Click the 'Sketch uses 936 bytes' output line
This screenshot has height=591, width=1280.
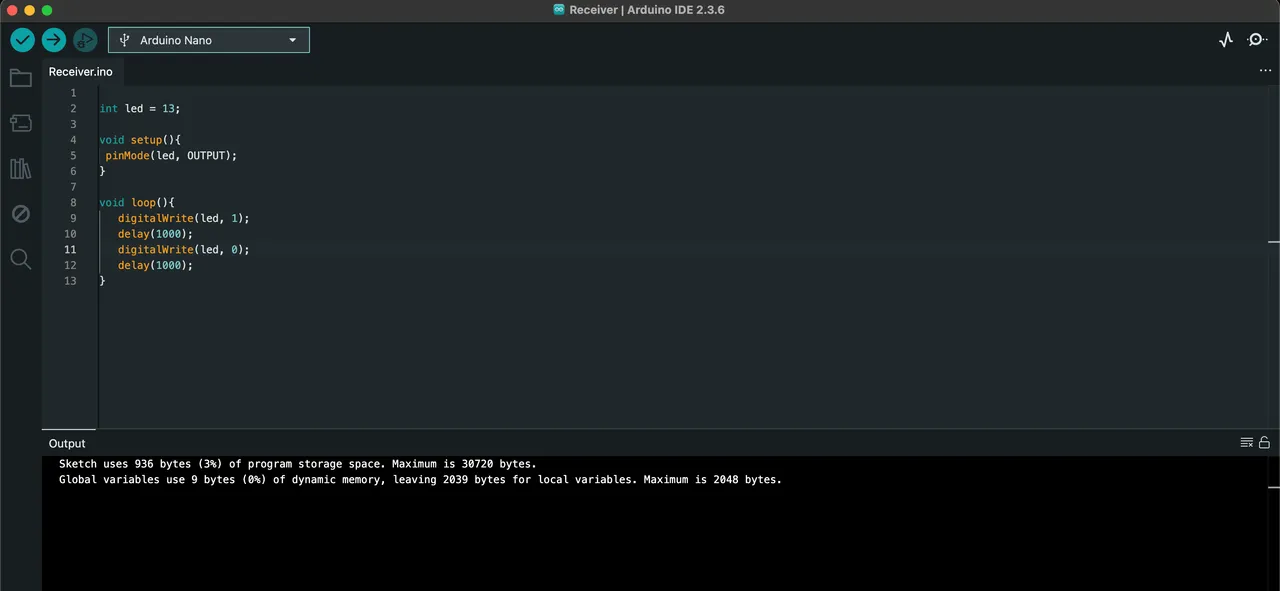[x=298, y=464]
